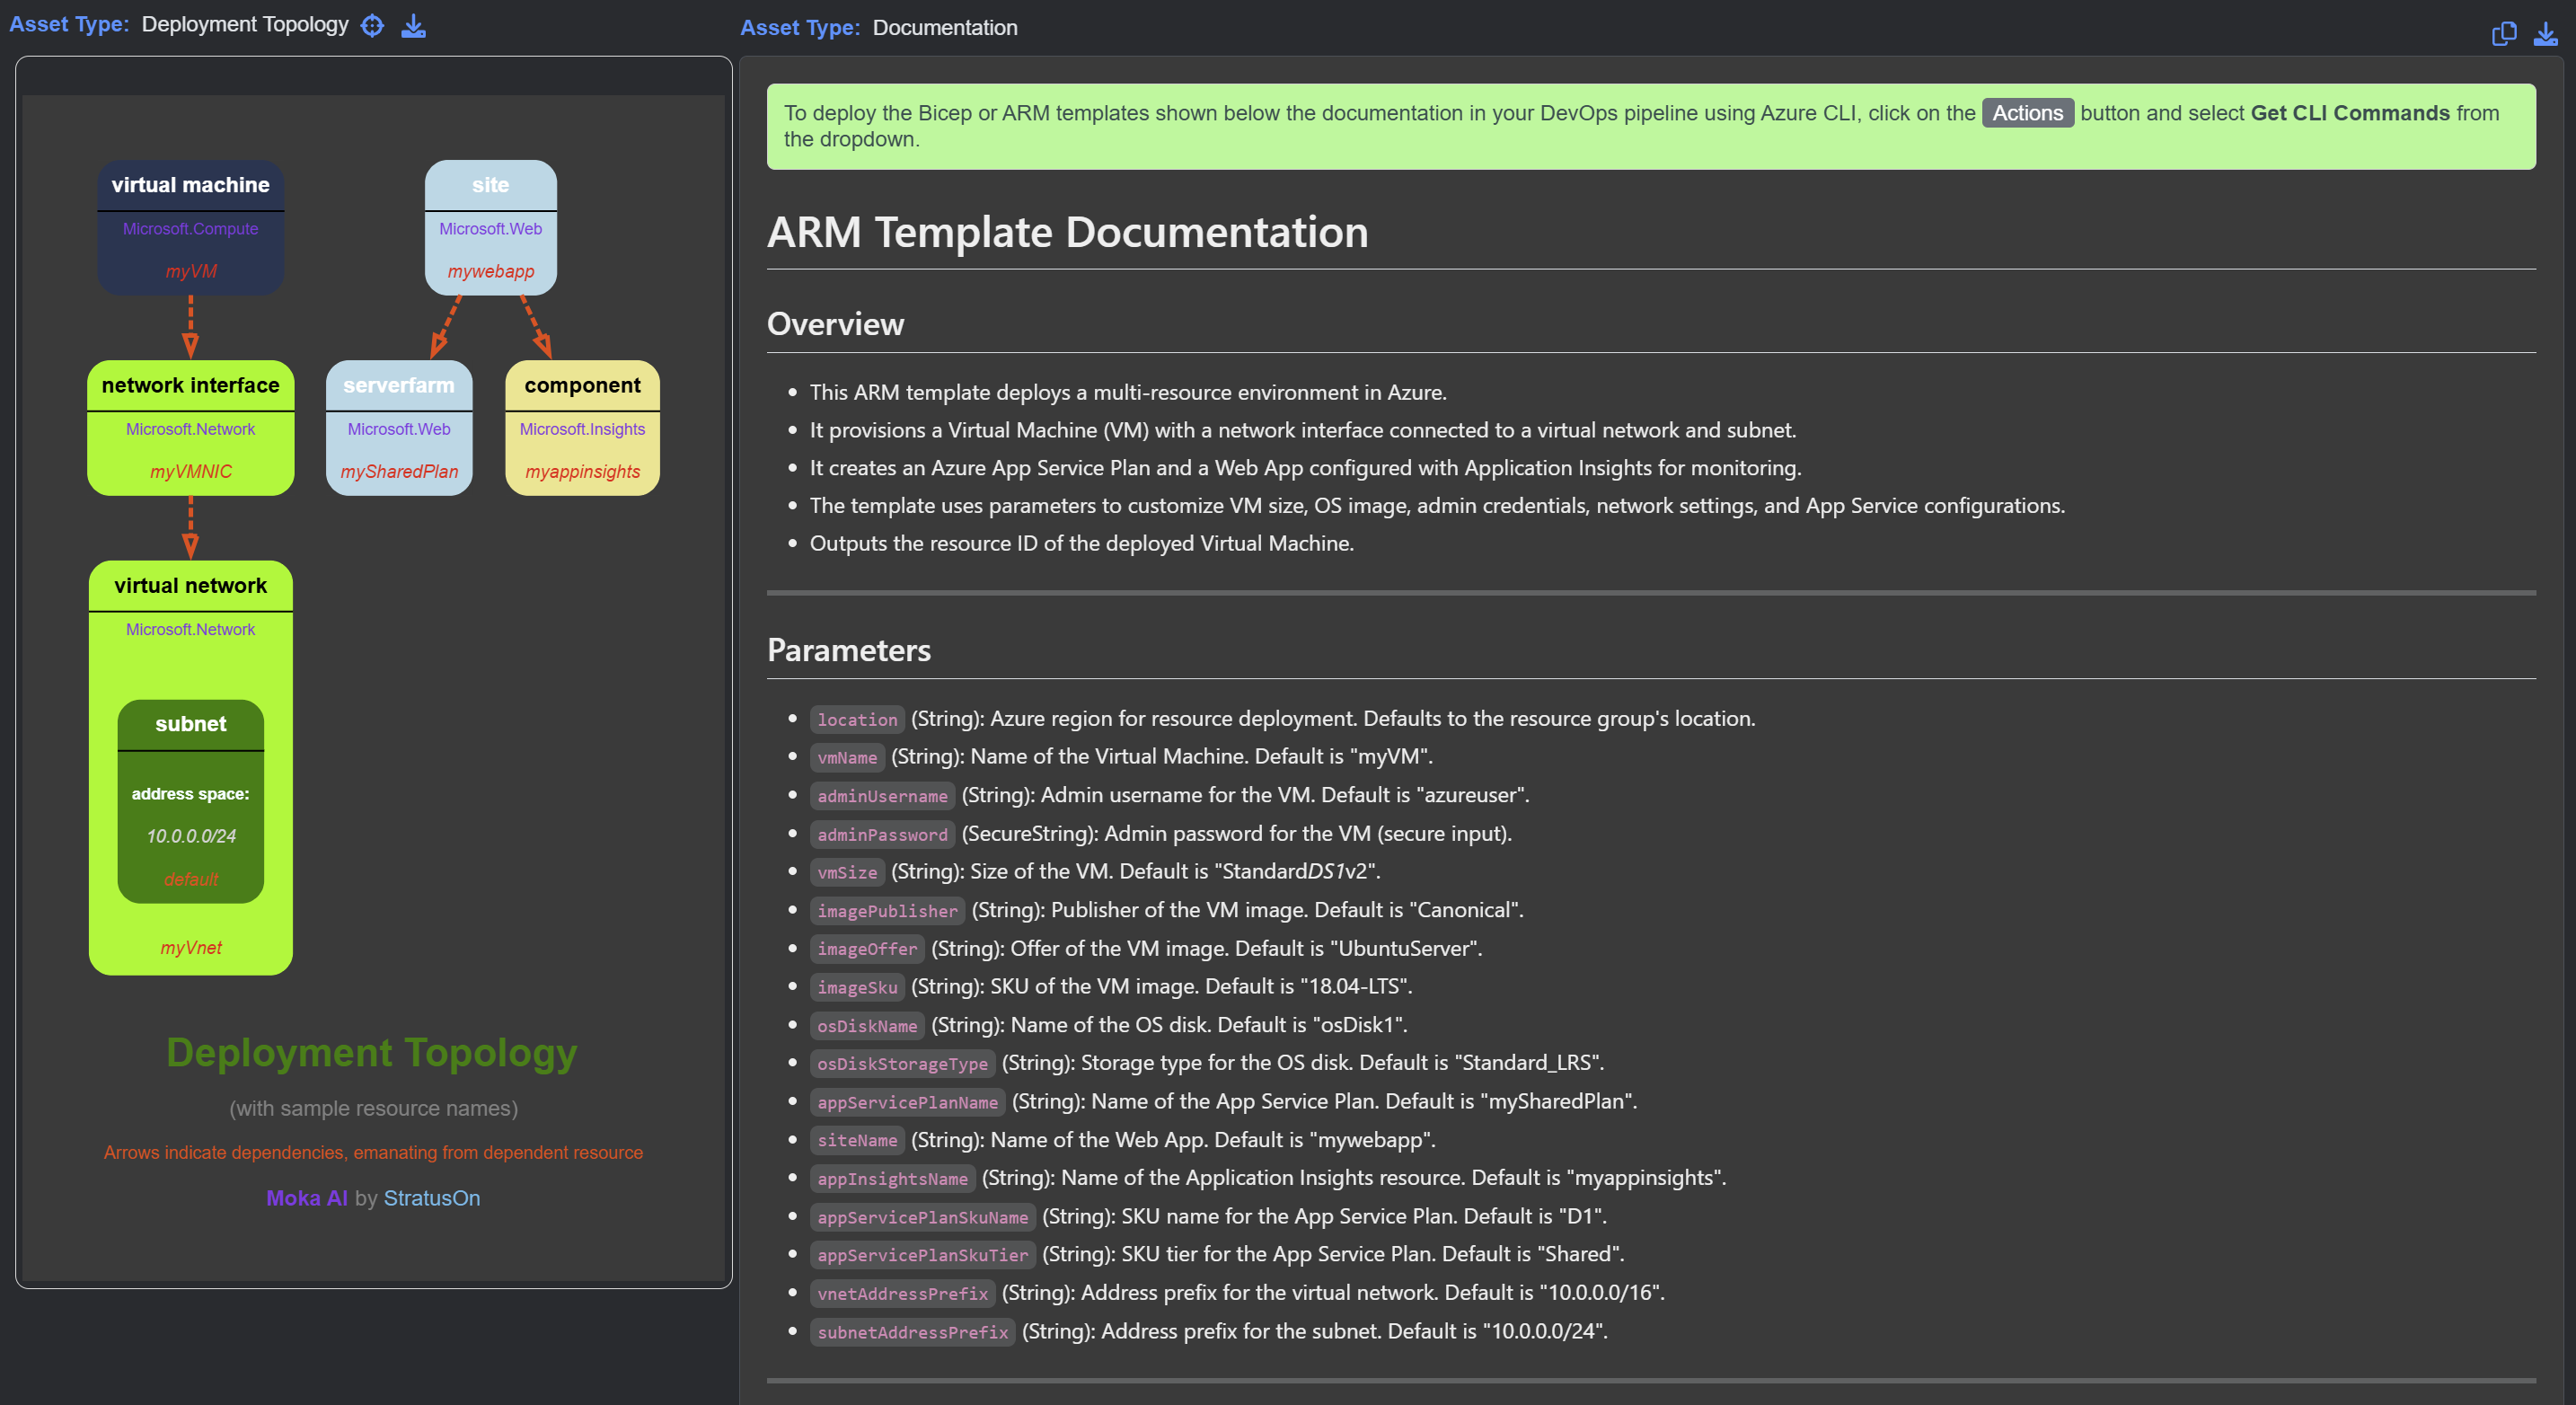Image resolution: width=2576 pixels, height=1405 pixels.
Task: Click the location parameter chip
Action: click(856, 719)
